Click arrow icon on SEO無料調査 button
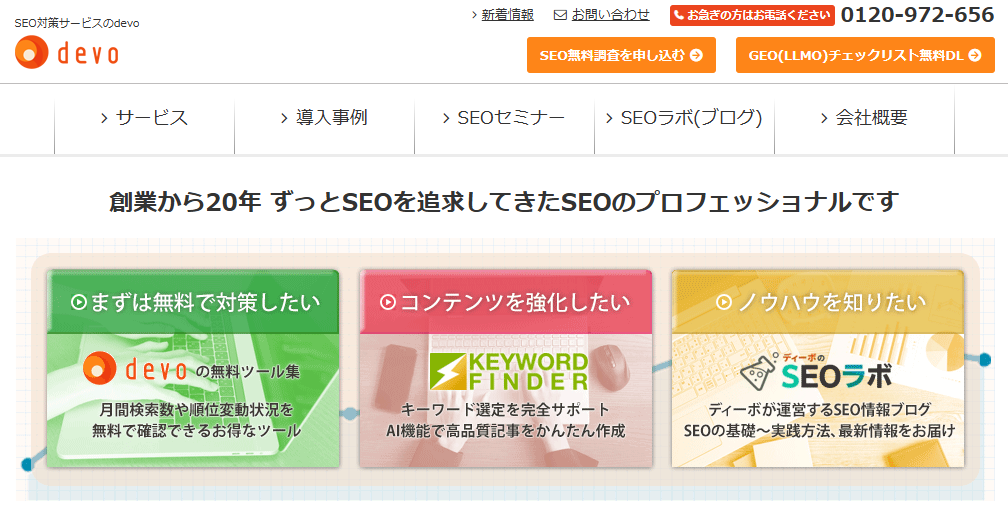Viewport: 1008px width, 522px height. pyautogui.click(x=696, y=56)
